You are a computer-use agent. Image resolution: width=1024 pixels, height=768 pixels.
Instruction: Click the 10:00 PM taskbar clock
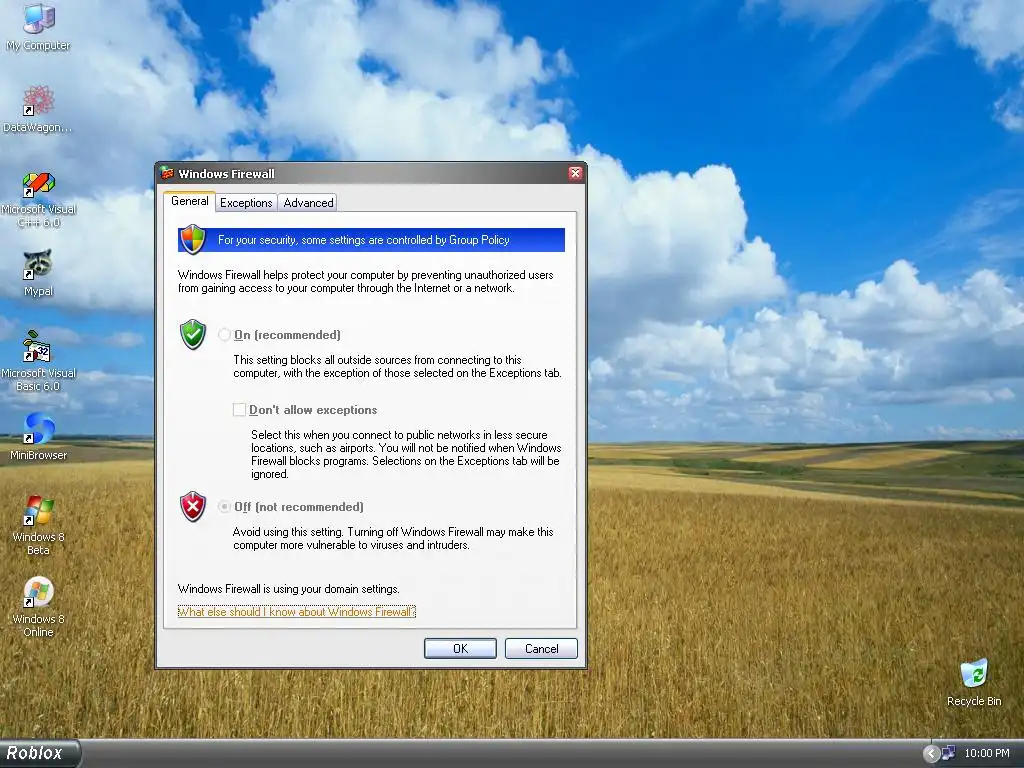(987, 753)
